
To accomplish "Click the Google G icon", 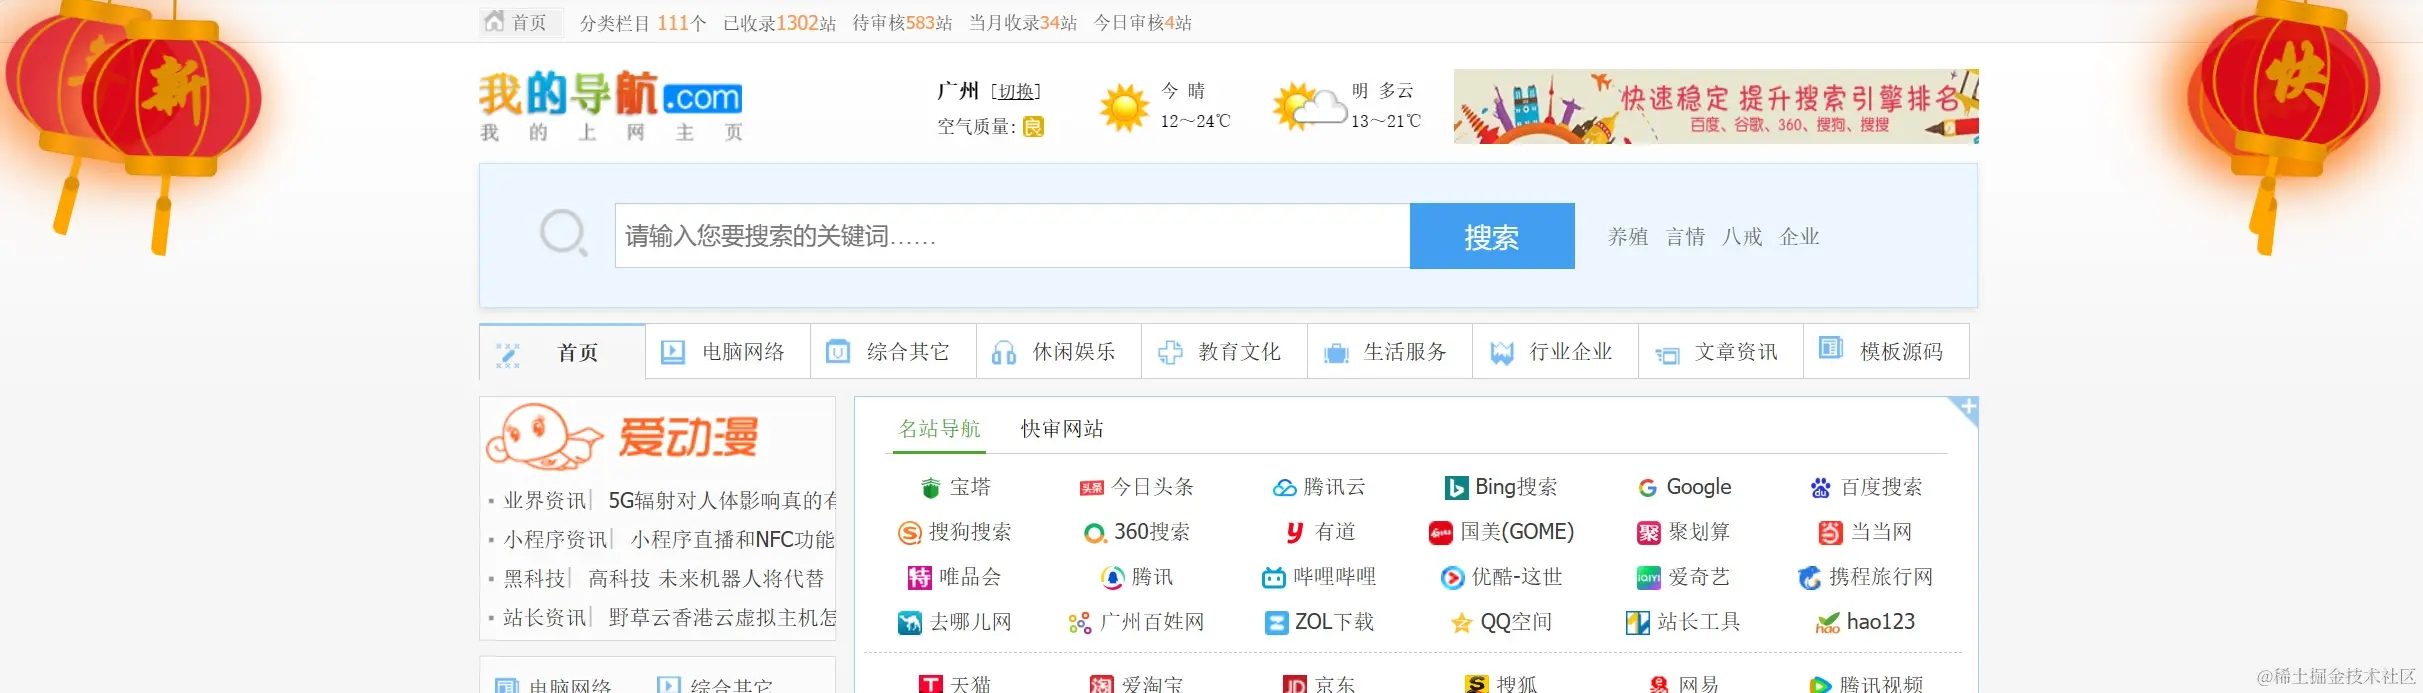I will [1648, 488].
